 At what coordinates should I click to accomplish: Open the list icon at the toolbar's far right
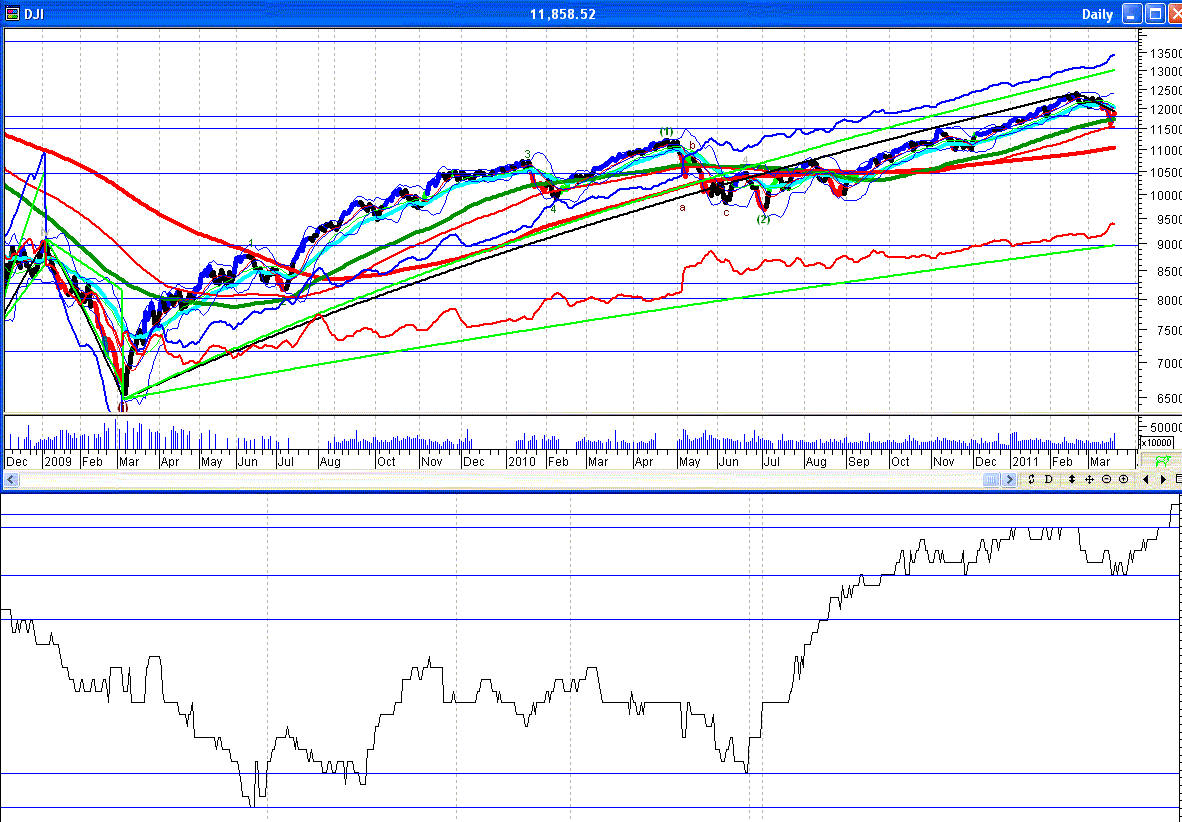tap(1178, 479)
